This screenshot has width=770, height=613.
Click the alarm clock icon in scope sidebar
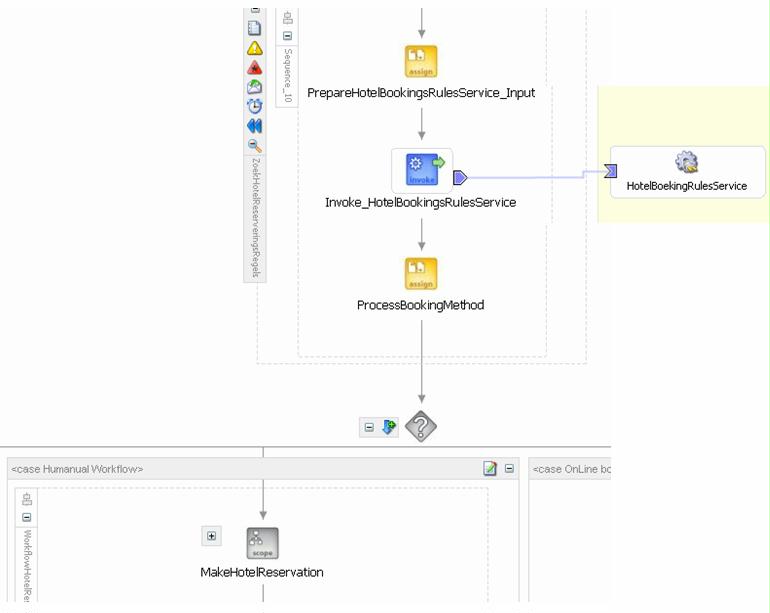click(x=254, y=106)
